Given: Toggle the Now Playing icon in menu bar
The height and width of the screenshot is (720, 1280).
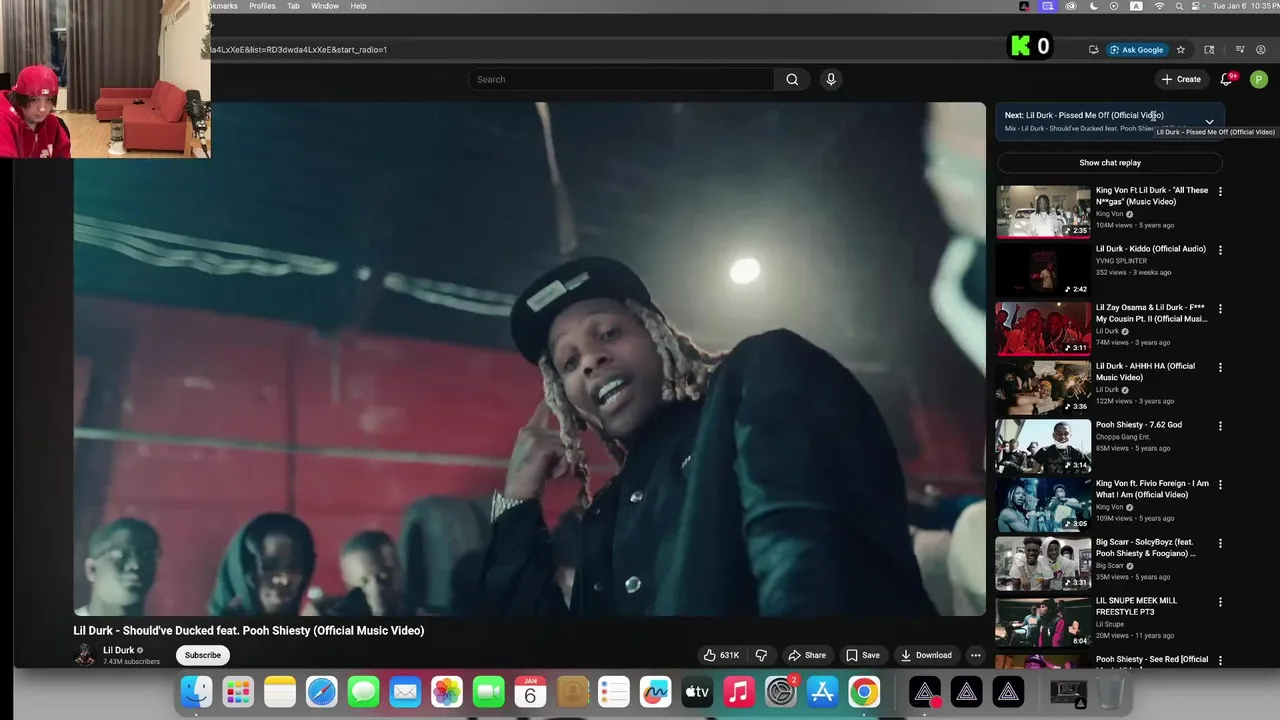Looking at the screenshot, I should (1114, 6).
